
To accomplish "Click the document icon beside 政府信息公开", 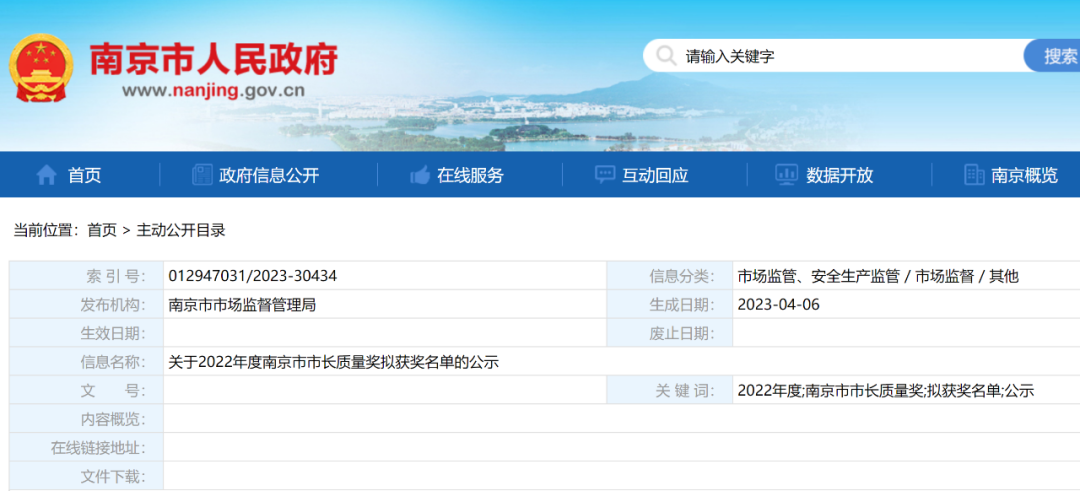I will click(x=202, y=175).
